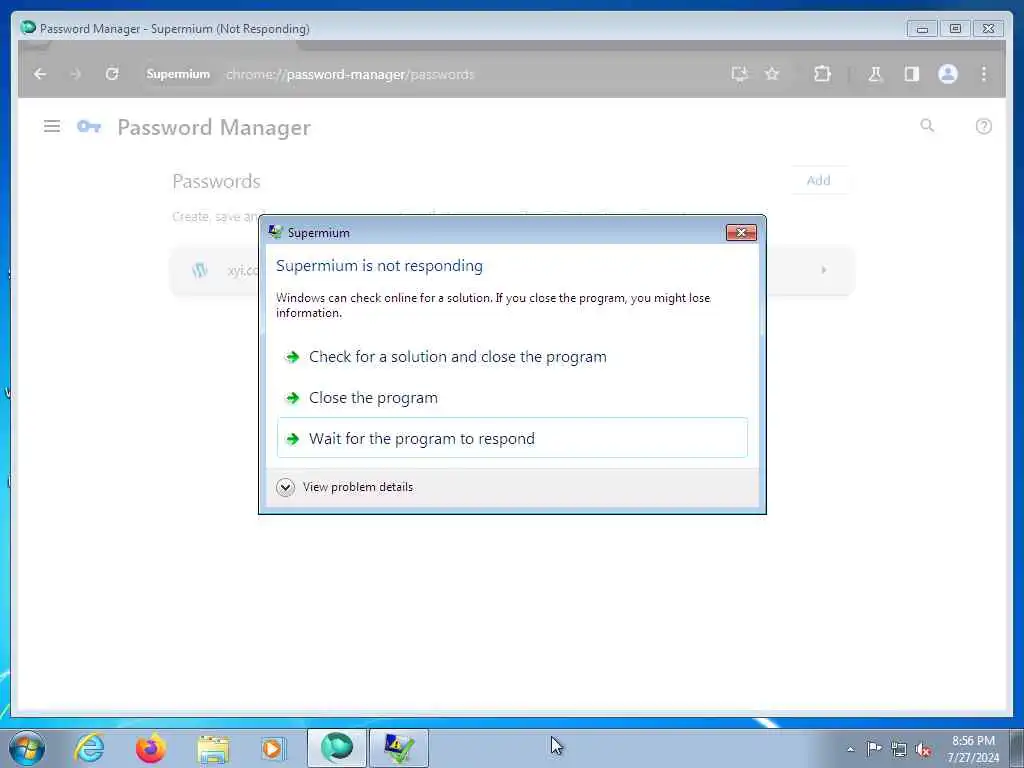
Task: Focus the chrome://password-manager address field
Action: click(x=350, y=74)
